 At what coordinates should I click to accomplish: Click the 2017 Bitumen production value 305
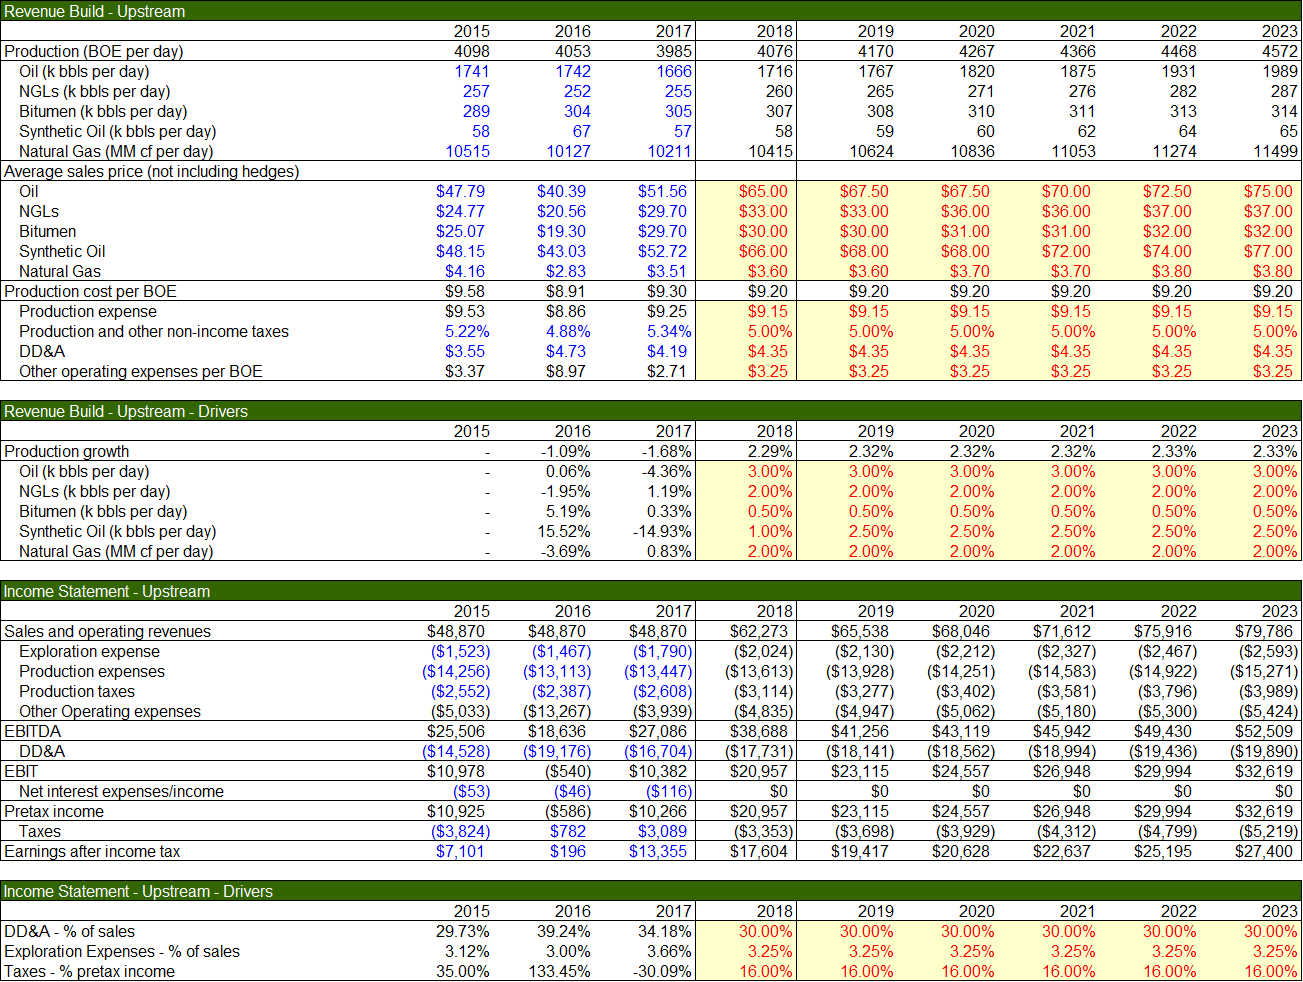(678, 111)
